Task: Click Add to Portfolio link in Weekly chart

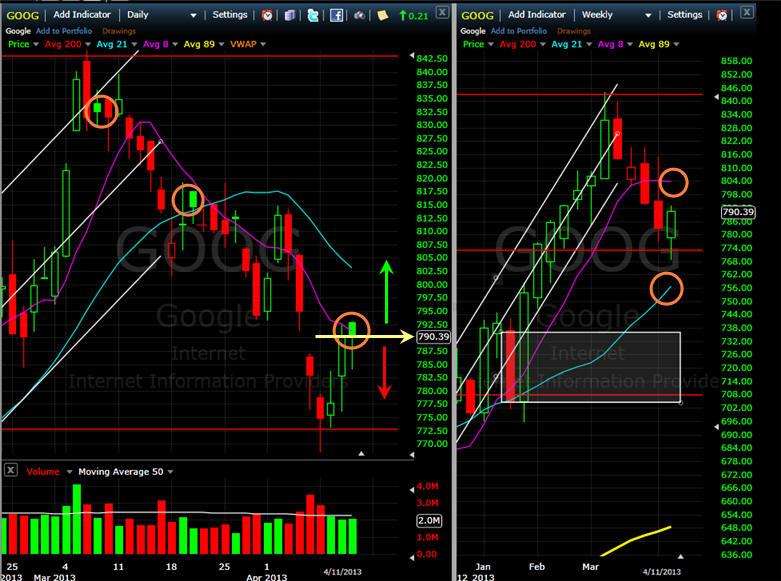Action: click(519, 31)
